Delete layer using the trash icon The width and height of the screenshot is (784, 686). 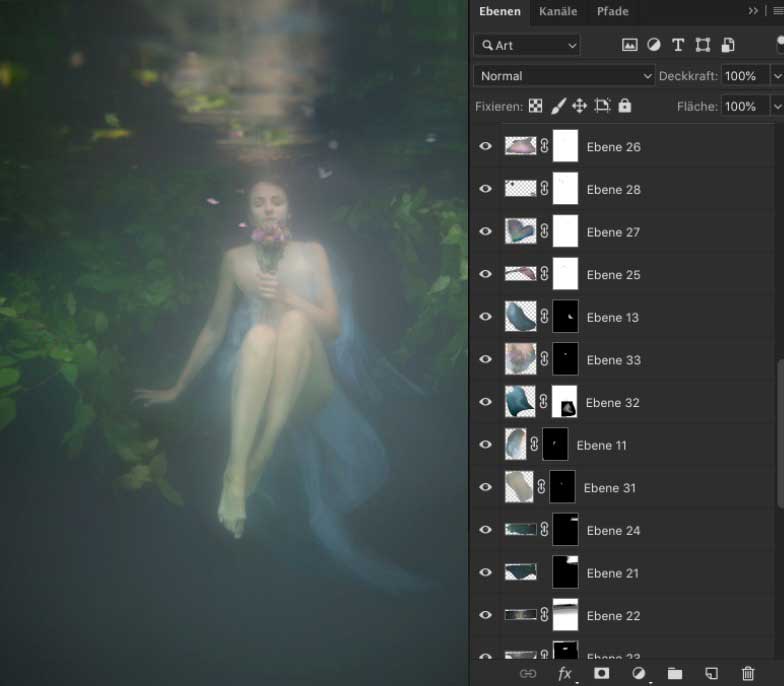(x=748, y=674)
